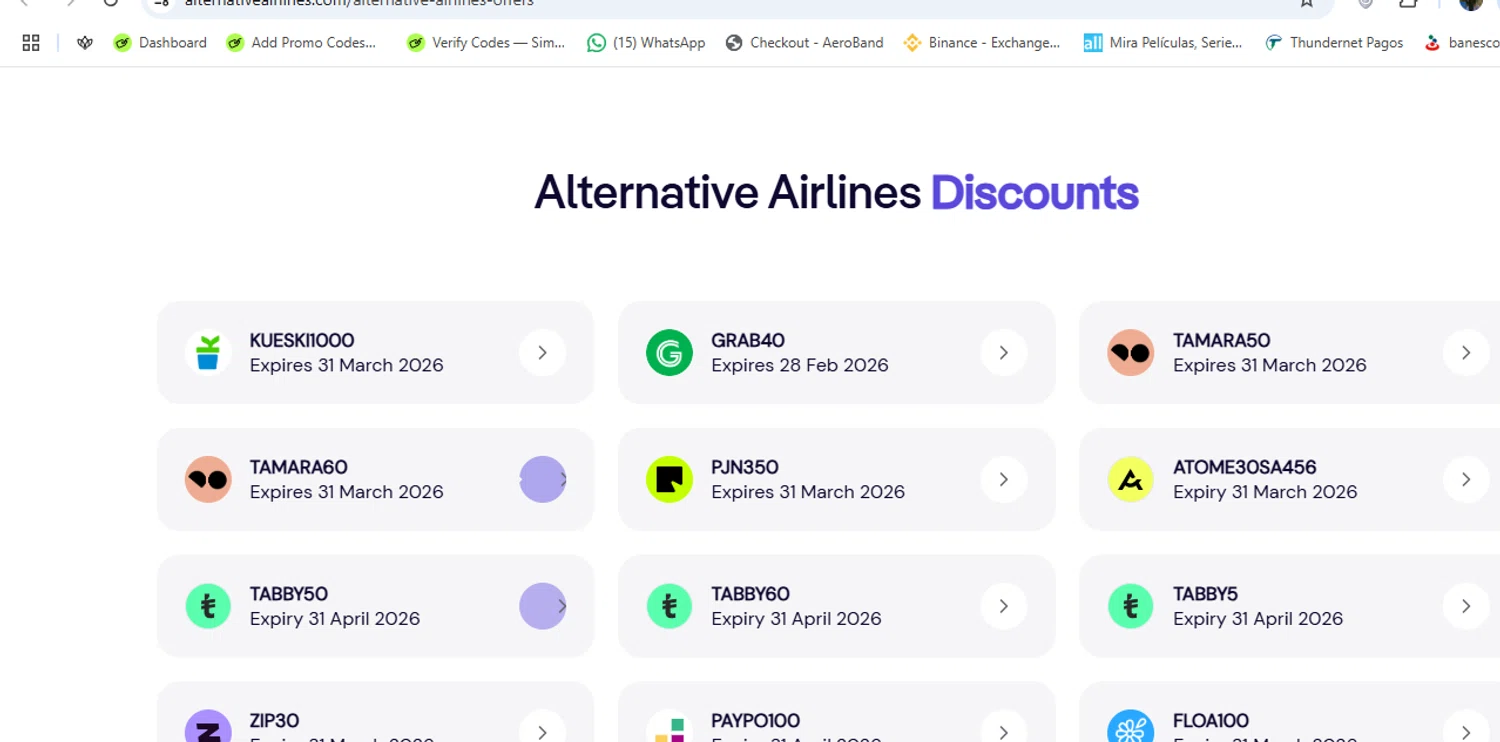Select the TABBY50 discount code text
The width and height of the screenshot is (1500, 742).
tap(288, 594)
